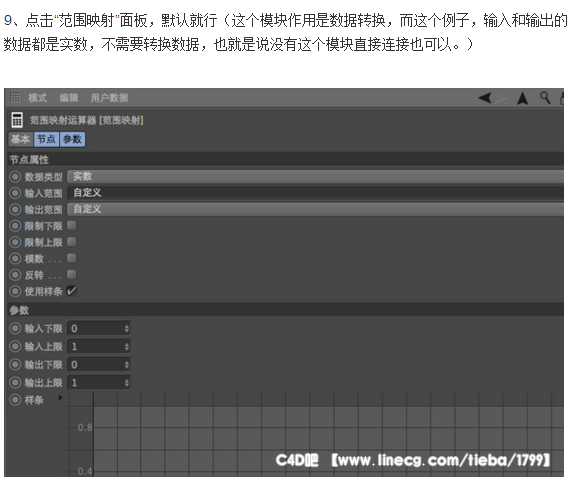The width and height of the screenshot is (576, 477).
Task: Open the 用户数据 menu
Action: click(x=109, y=98)
